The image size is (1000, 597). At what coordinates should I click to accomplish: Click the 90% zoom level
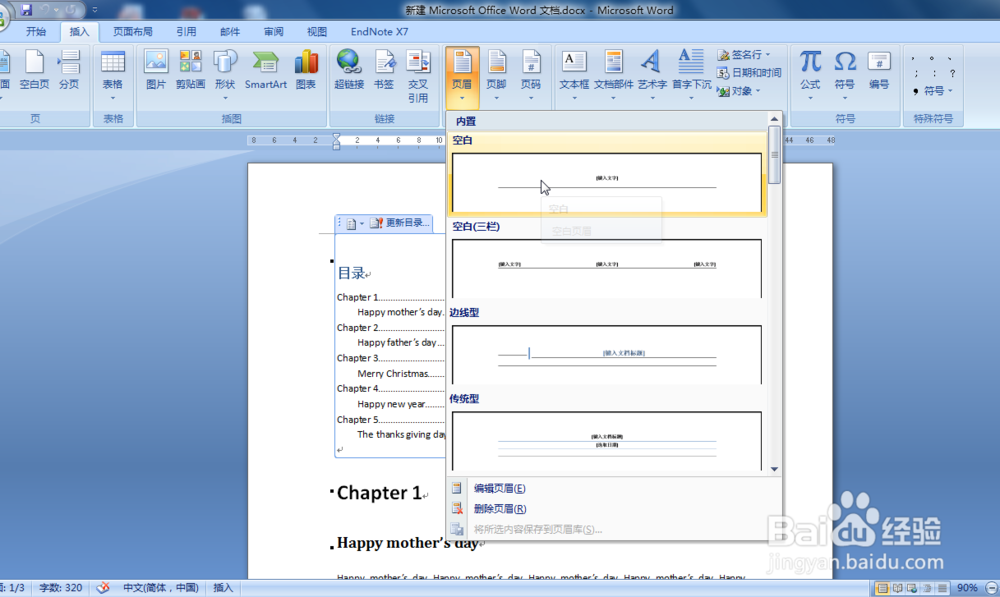pos(967,587)
